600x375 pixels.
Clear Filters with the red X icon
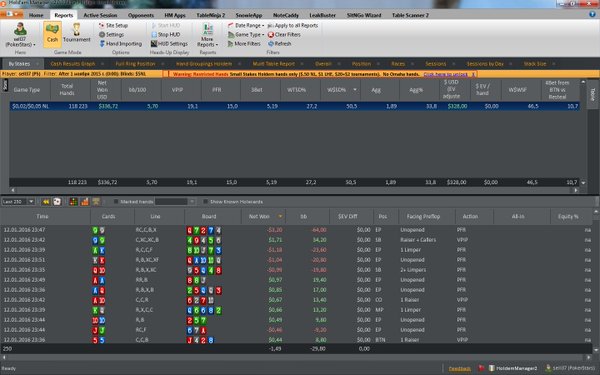click(284, 34)
